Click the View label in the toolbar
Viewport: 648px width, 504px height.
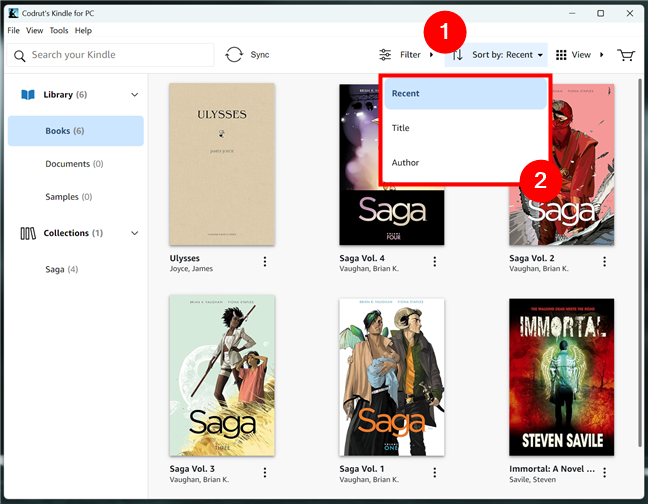(581, 55)
